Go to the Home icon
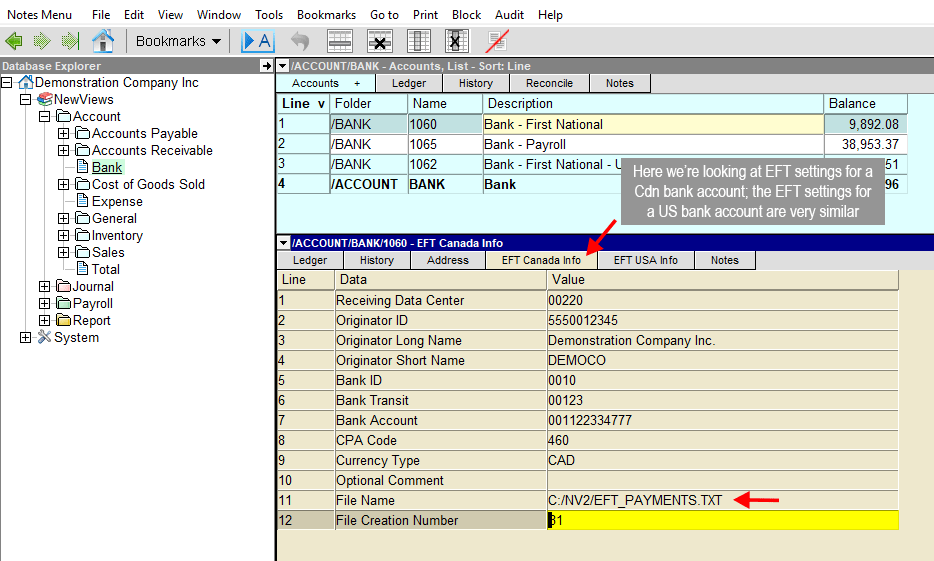The height and width of the screenshot is (561, 934). pyautogui.click(x=102, y=41)
